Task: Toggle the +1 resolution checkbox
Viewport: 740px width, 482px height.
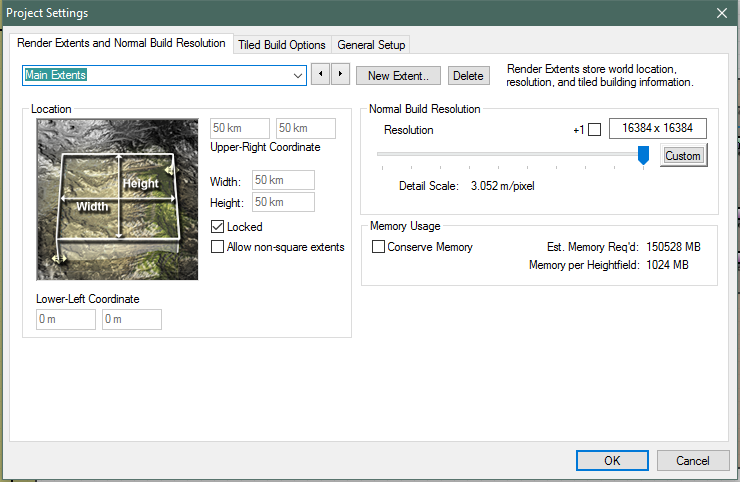Action: (594, 129)
